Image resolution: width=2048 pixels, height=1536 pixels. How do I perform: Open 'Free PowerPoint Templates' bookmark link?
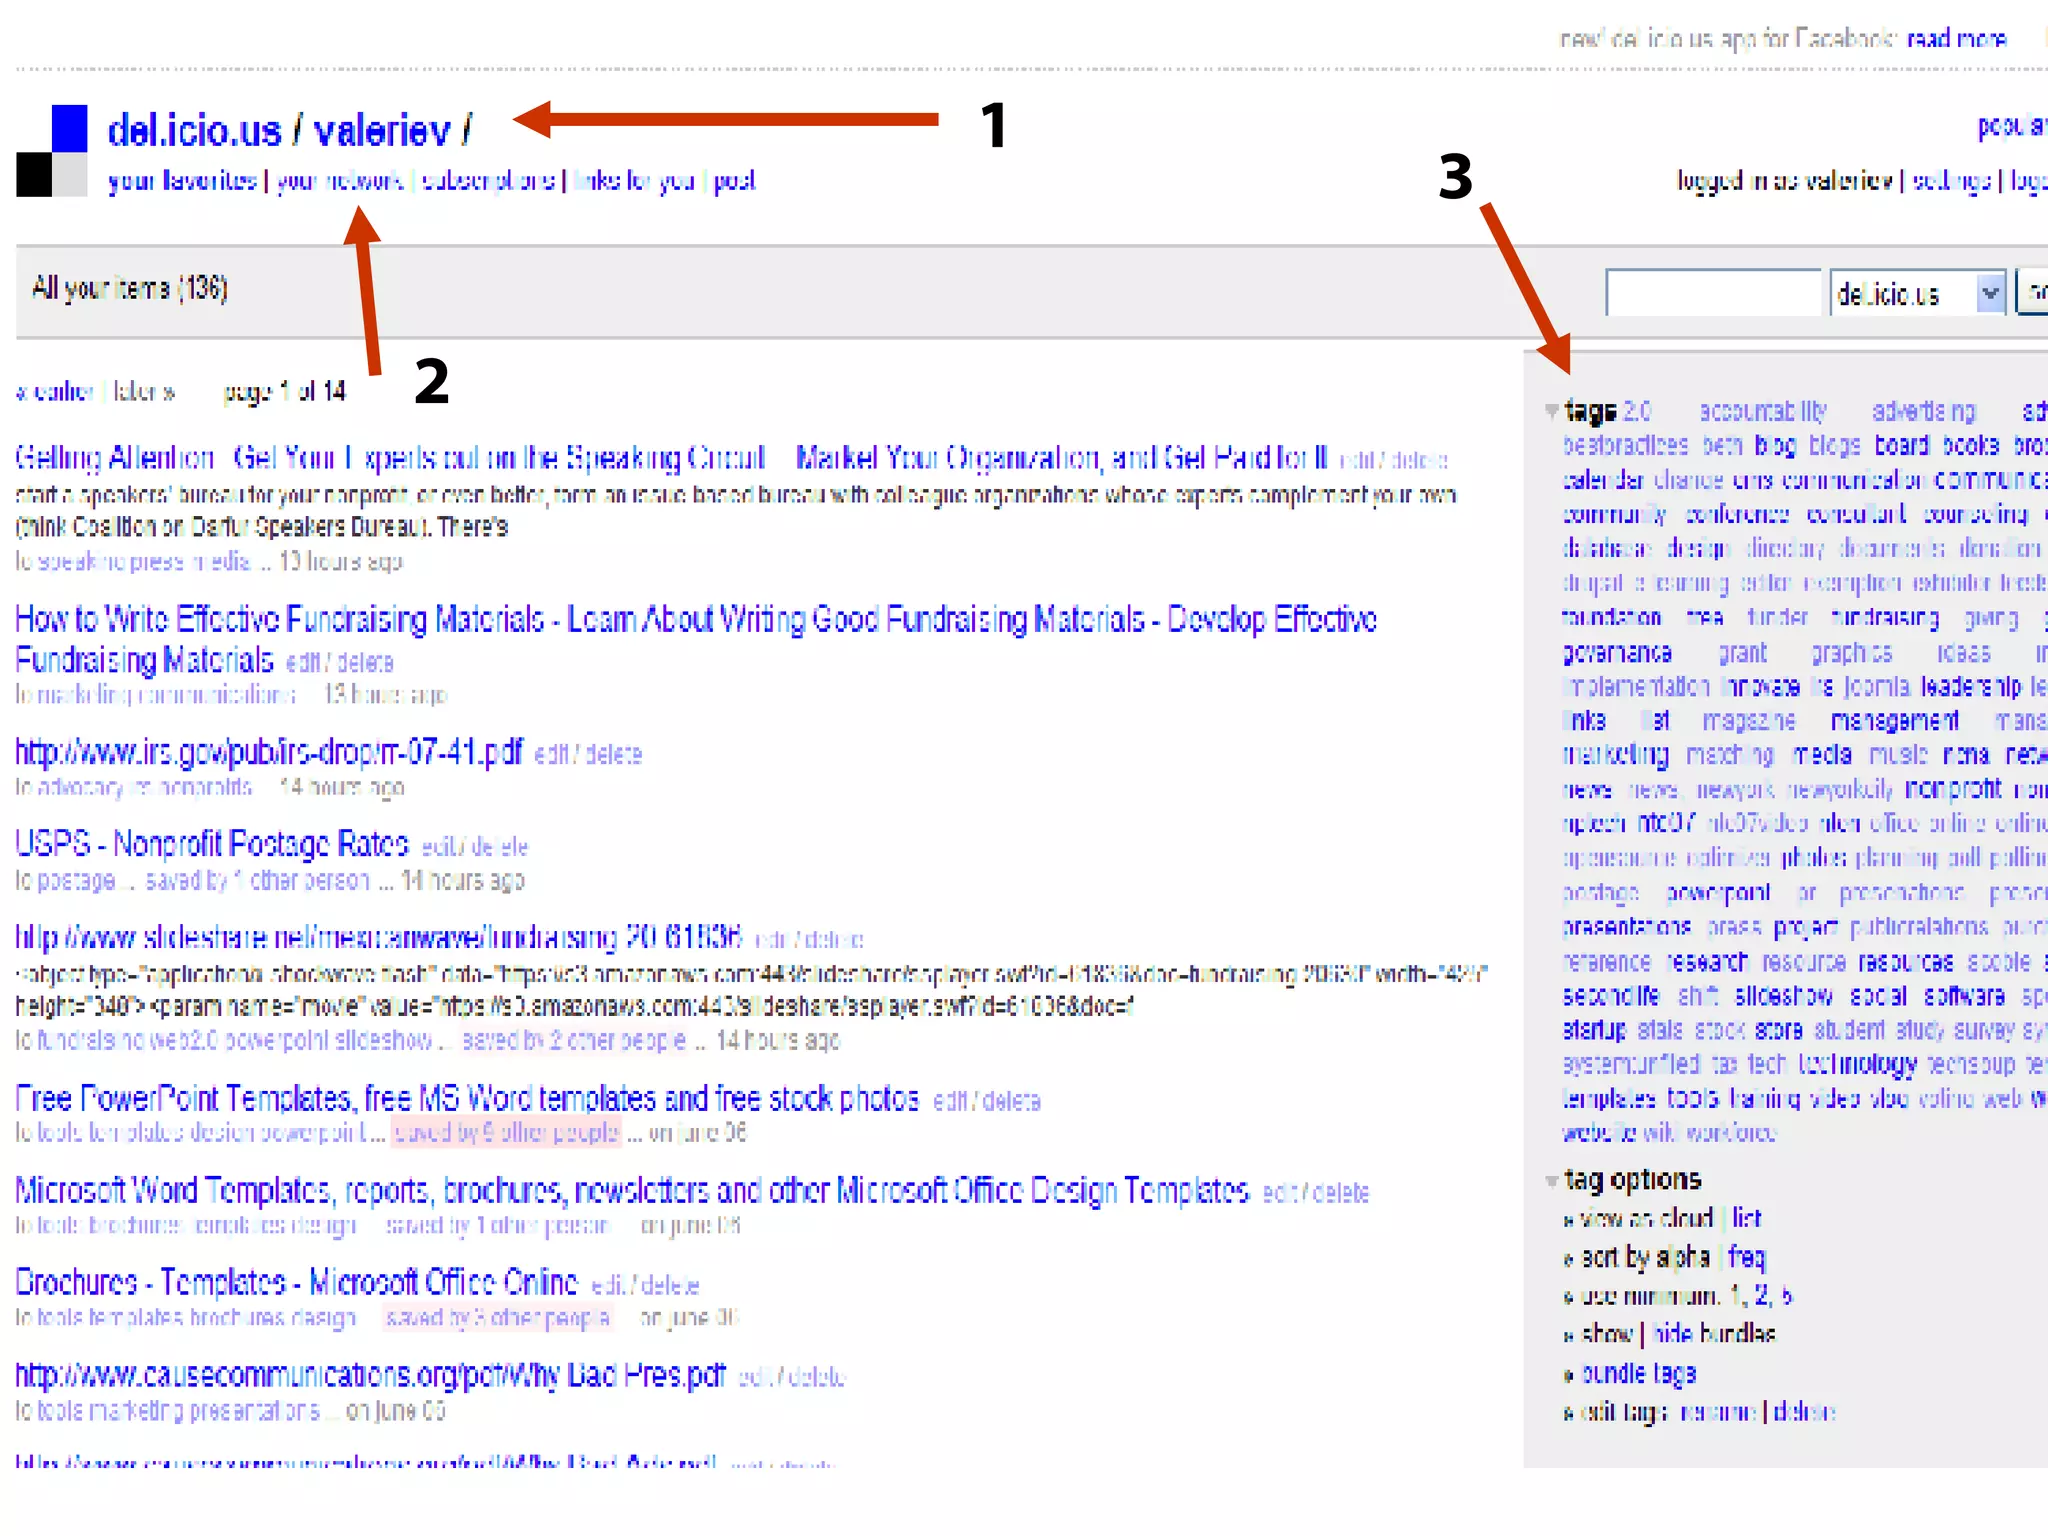[467, 1099]
